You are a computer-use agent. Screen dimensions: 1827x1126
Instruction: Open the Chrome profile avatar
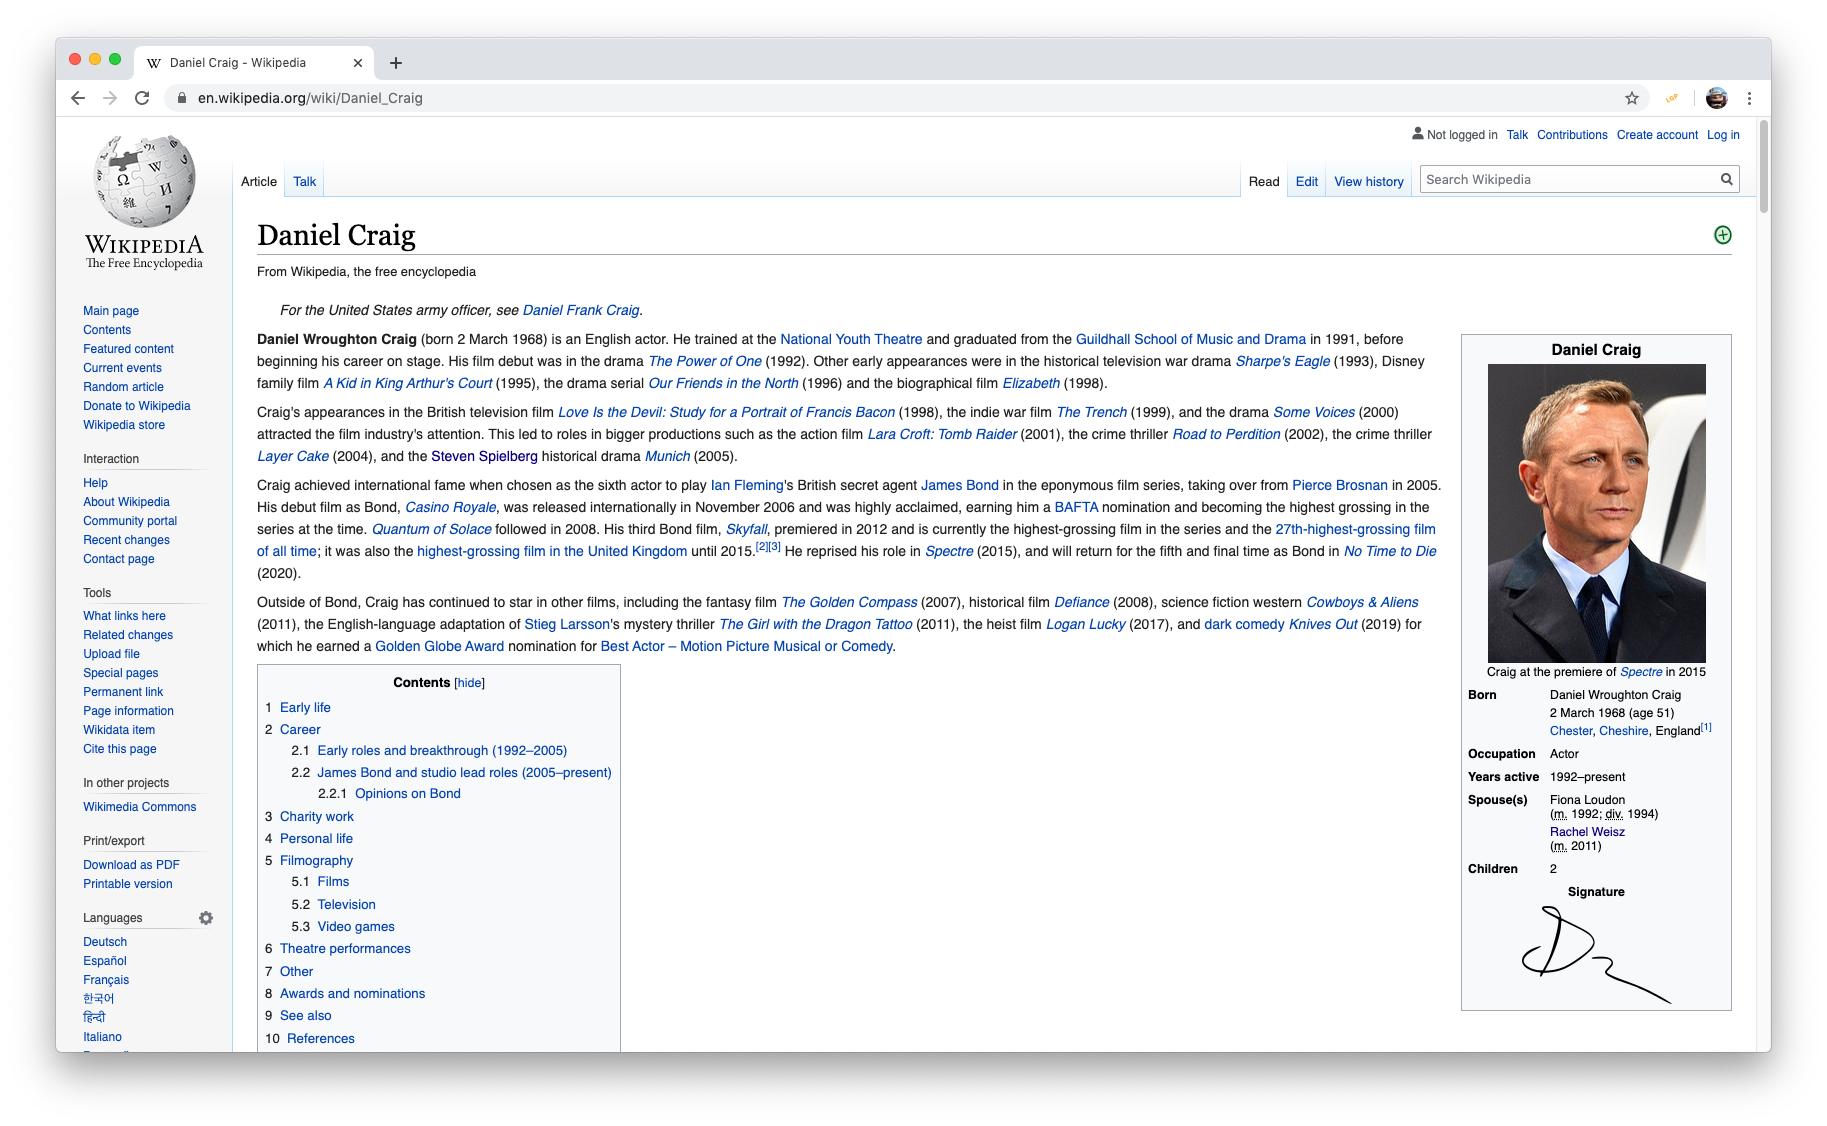pyautogui.click(x=1717, y=98)
